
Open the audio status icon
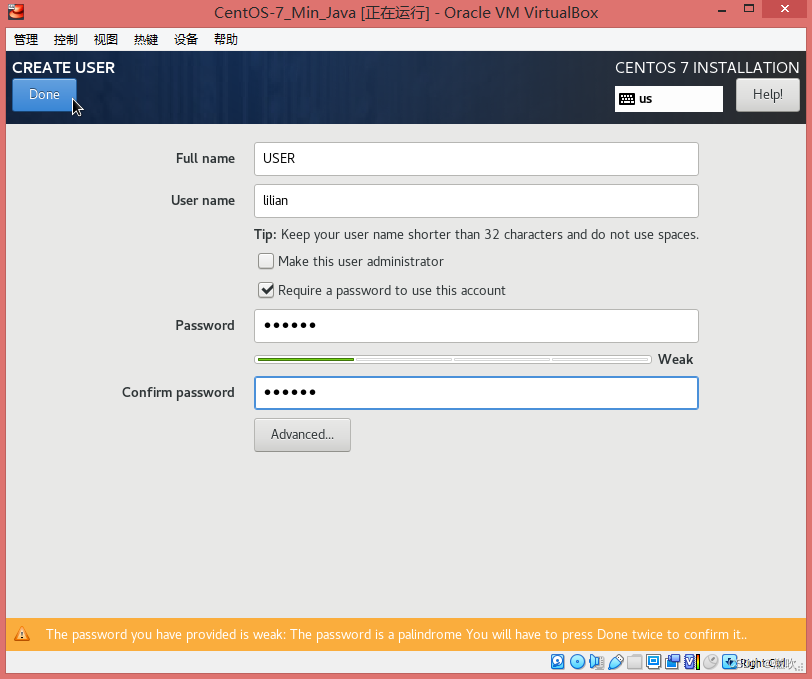pyautogui.click(x=597, y=661)
